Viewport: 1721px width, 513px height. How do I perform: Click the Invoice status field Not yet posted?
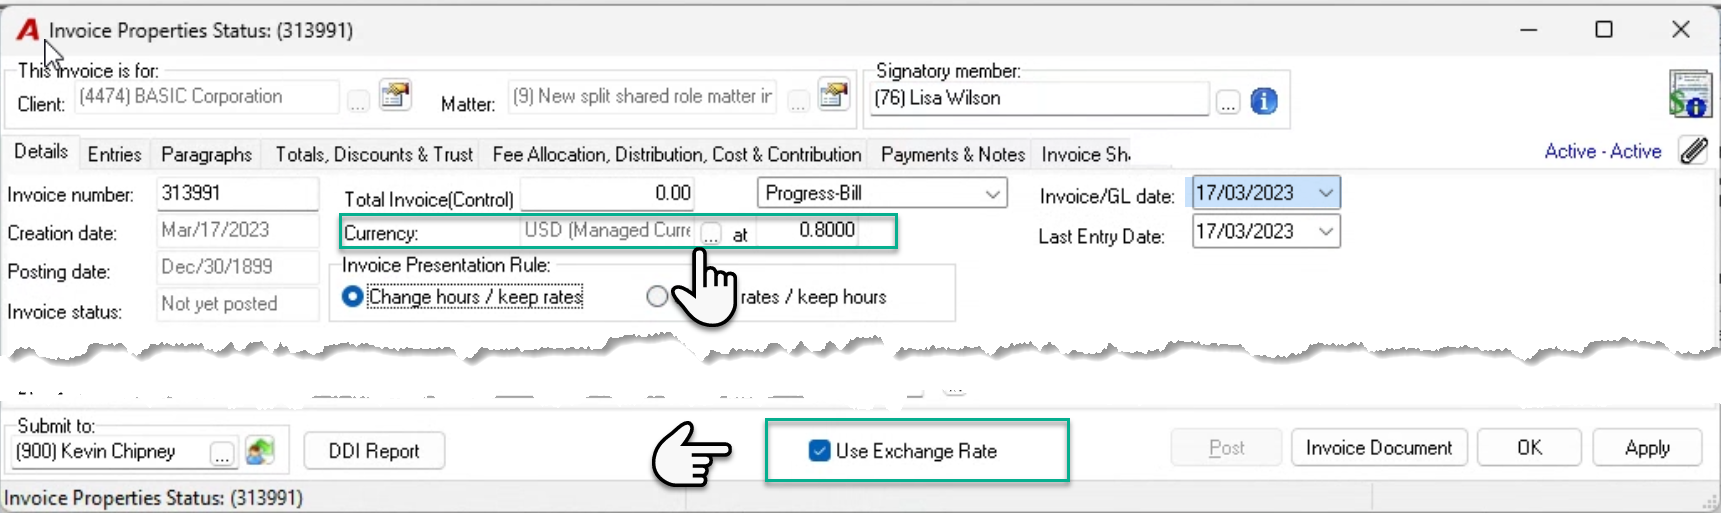pyautogui.click(x=238, y=304)
